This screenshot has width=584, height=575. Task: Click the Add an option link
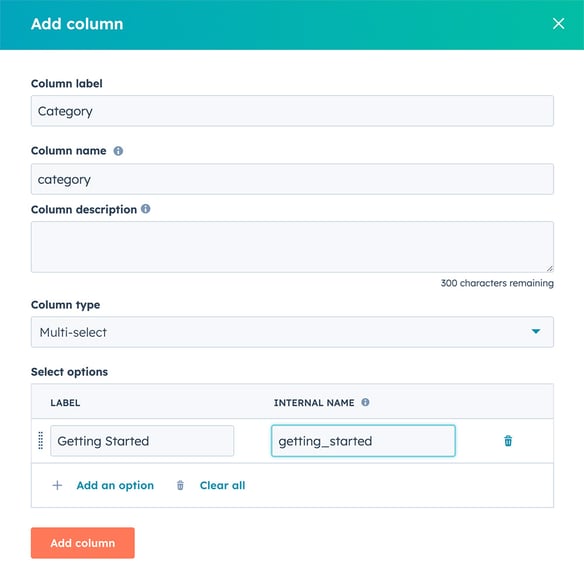115,485
